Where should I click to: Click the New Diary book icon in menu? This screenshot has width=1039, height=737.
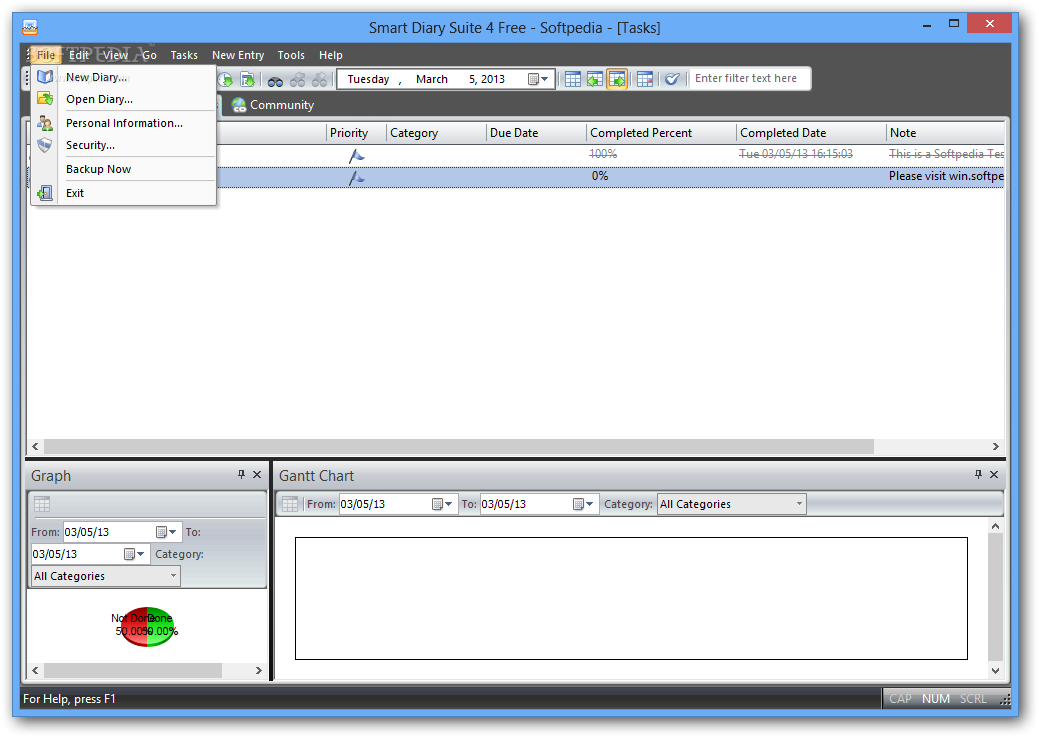[45, 77]
